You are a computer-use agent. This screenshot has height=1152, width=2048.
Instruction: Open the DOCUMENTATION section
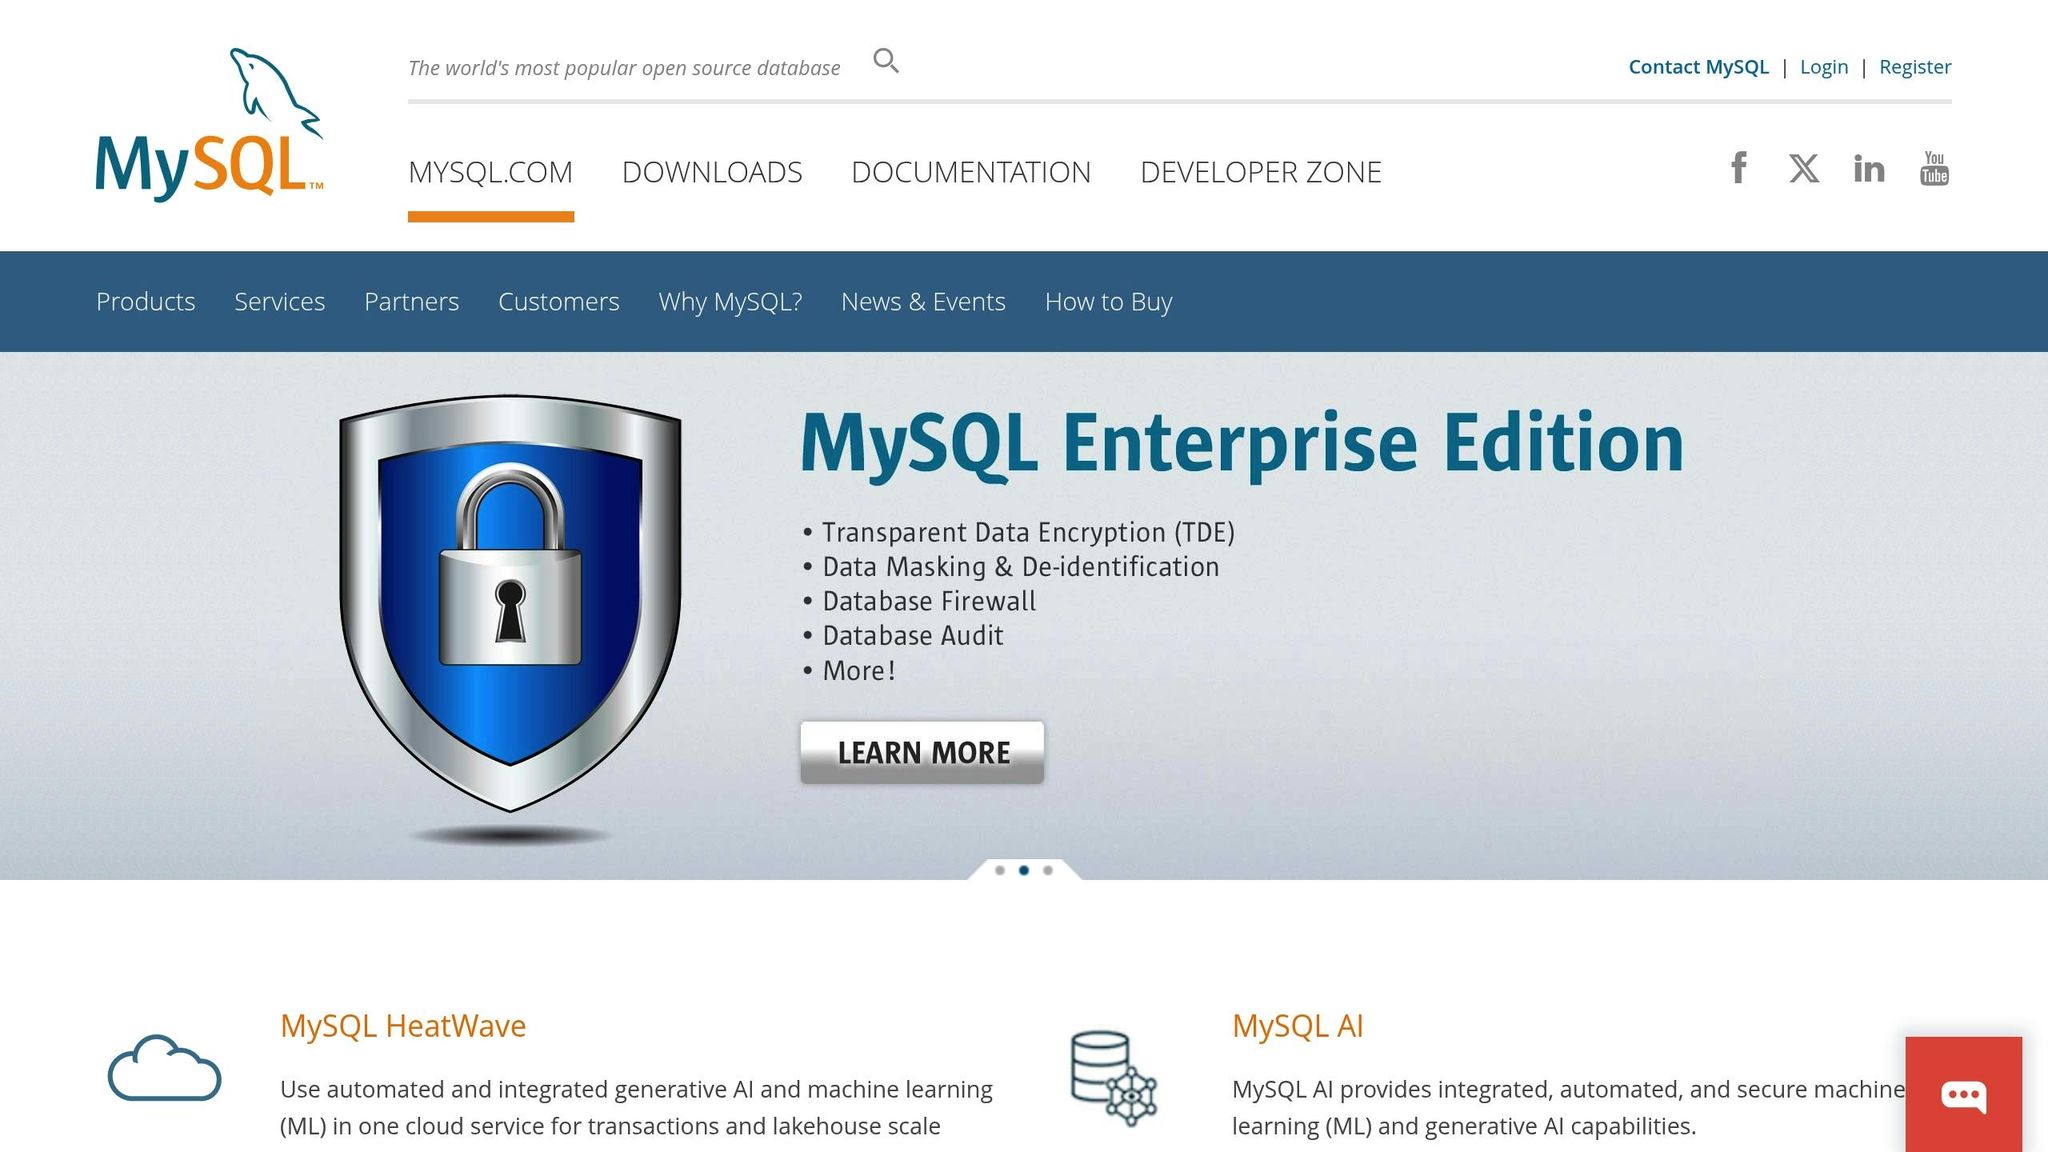click(971, 172)
